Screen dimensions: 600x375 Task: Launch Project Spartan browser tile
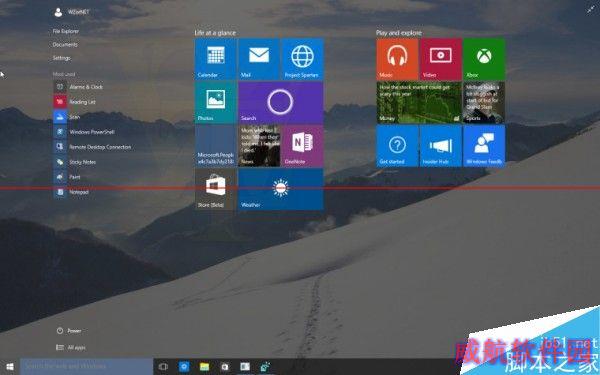point(302,59)
